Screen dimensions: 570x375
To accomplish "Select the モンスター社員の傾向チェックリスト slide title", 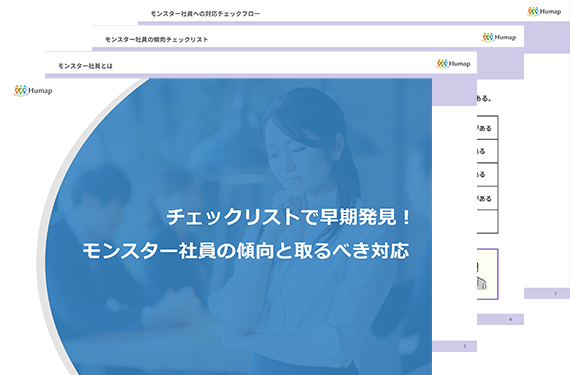I will point(156,40).
